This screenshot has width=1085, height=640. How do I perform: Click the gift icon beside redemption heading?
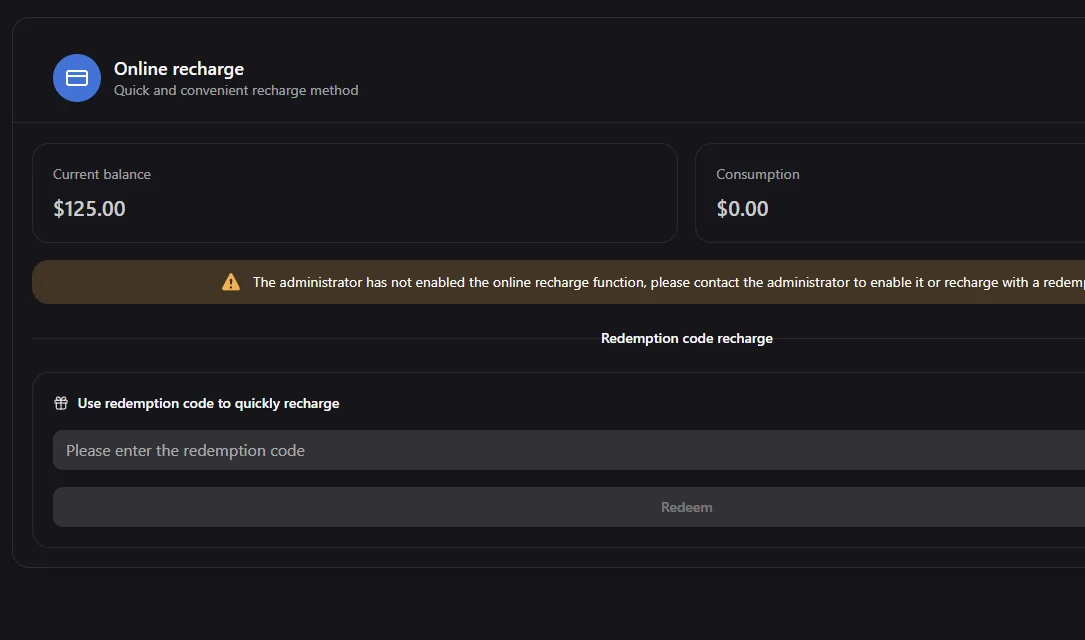[x=61, y=403]
